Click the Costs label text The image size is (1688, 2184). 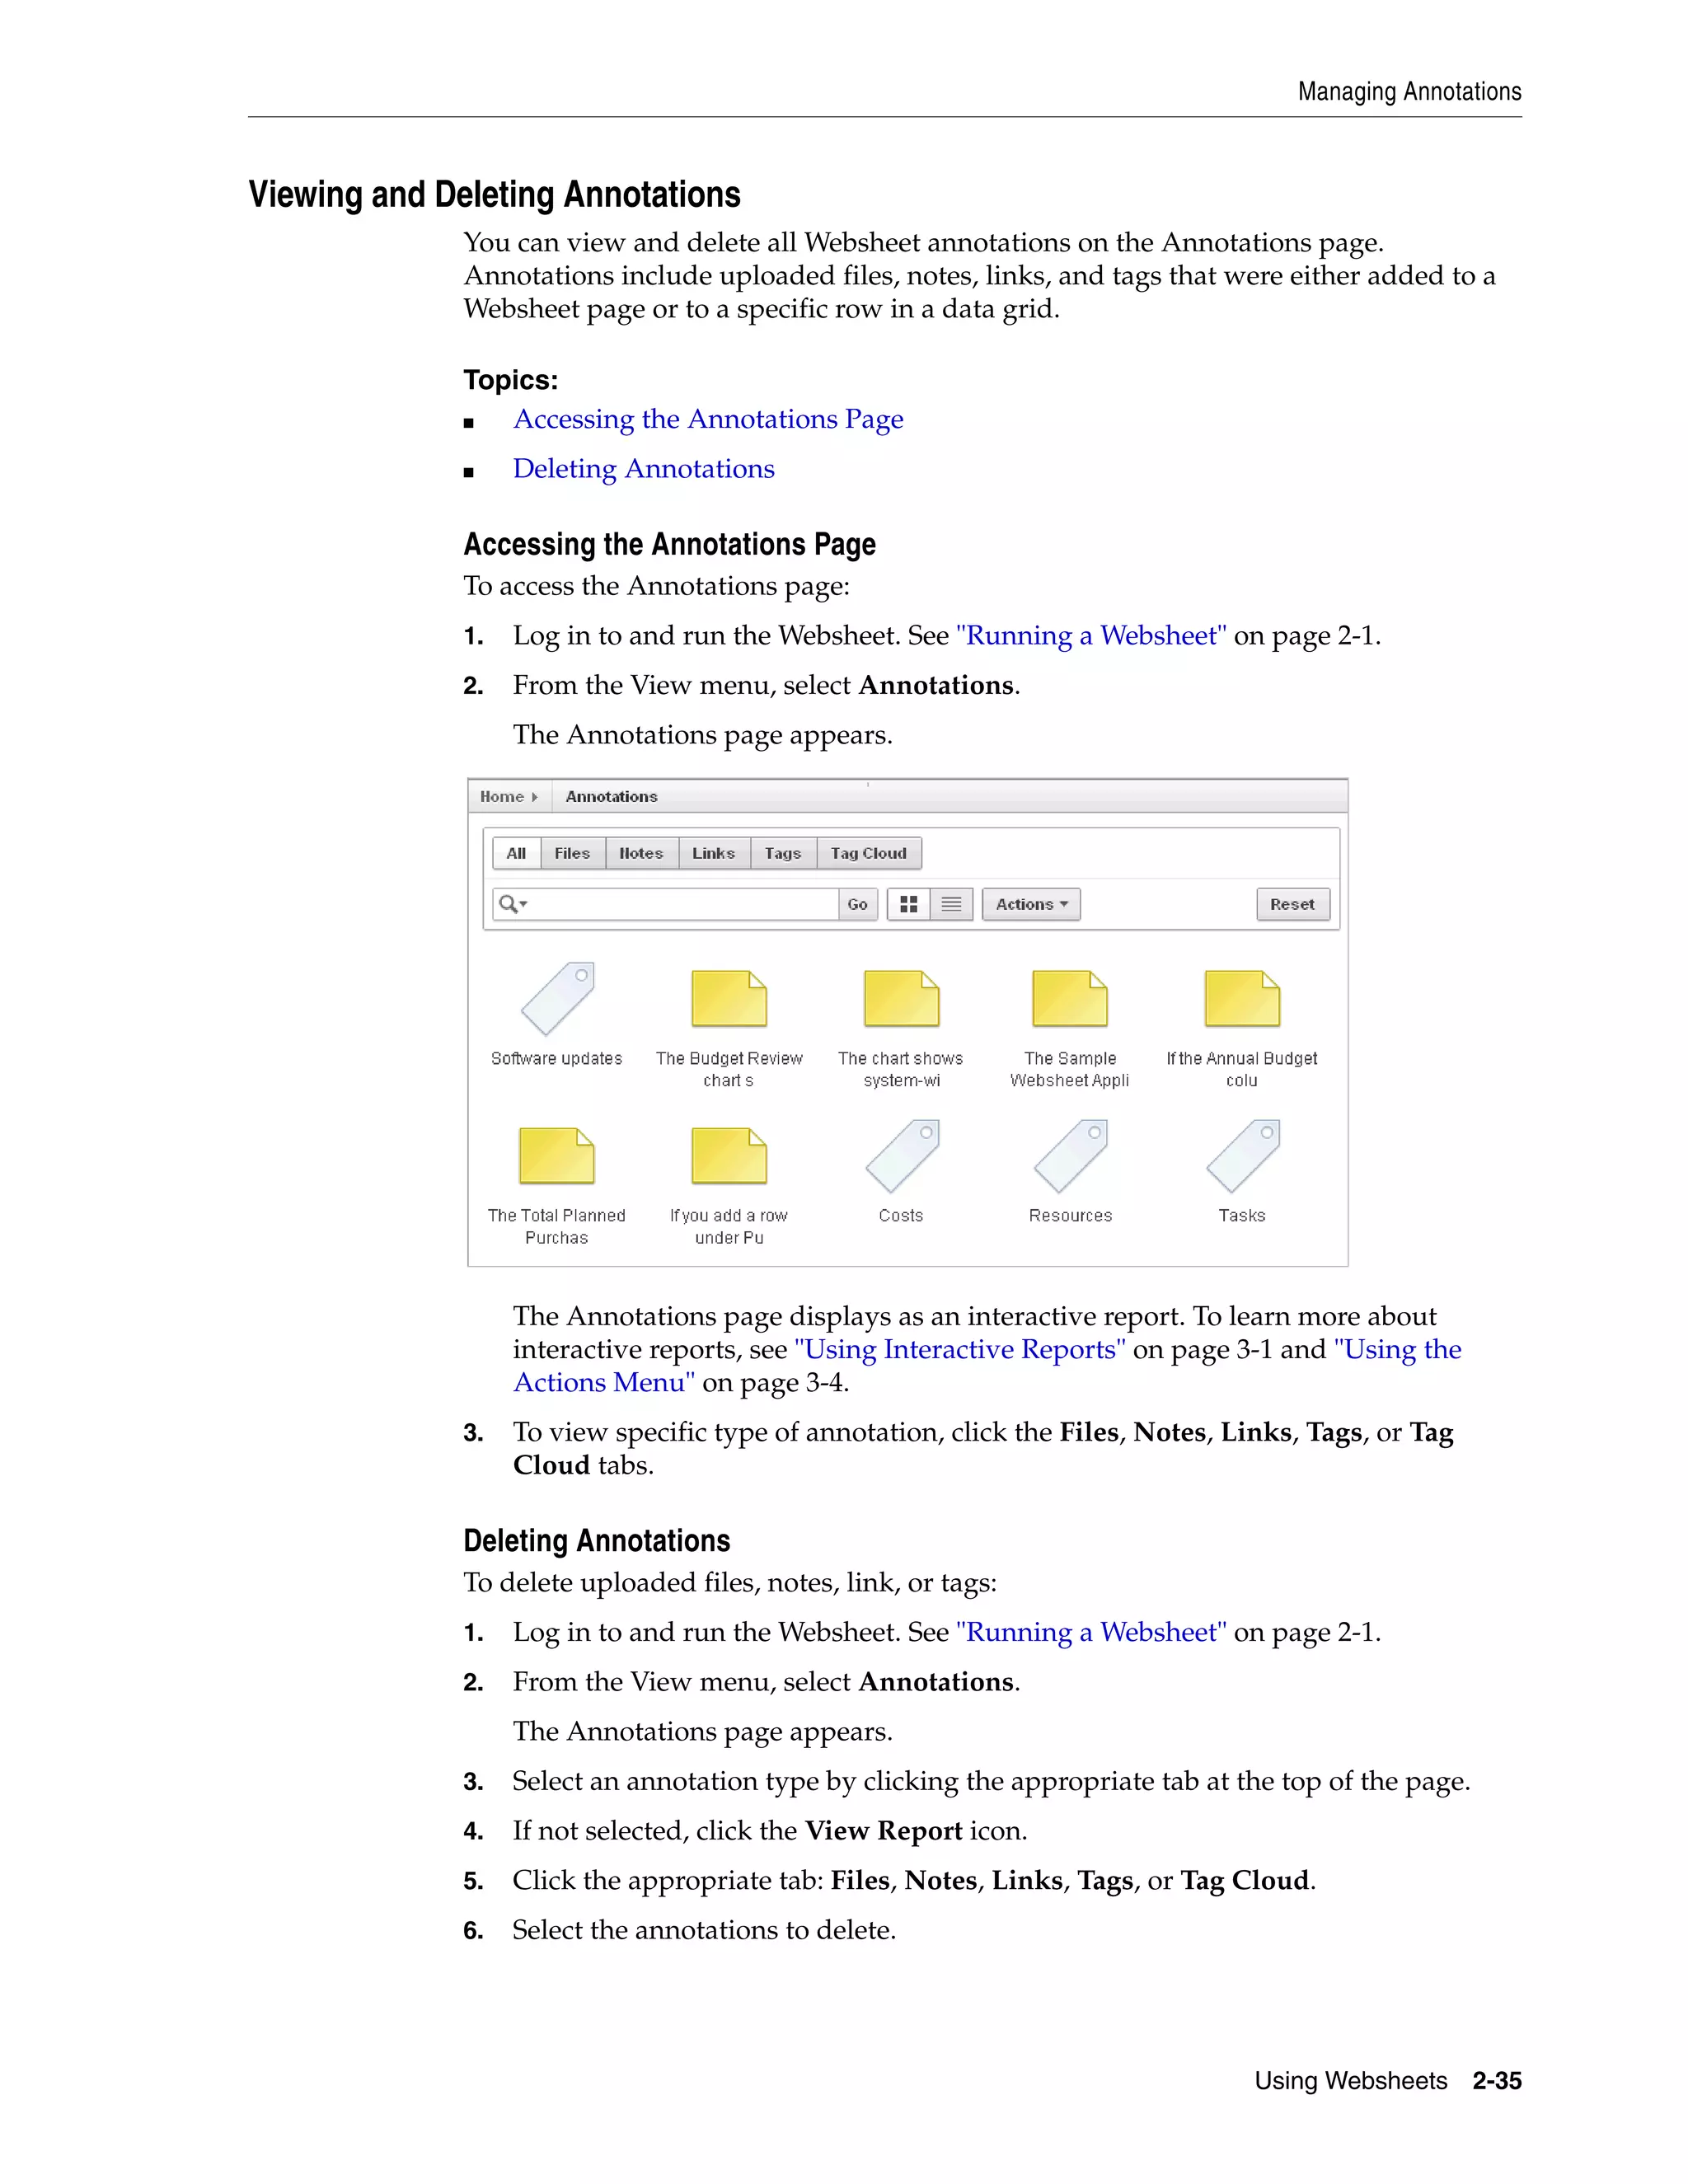pyautogui.click(x=901, y=1216)
